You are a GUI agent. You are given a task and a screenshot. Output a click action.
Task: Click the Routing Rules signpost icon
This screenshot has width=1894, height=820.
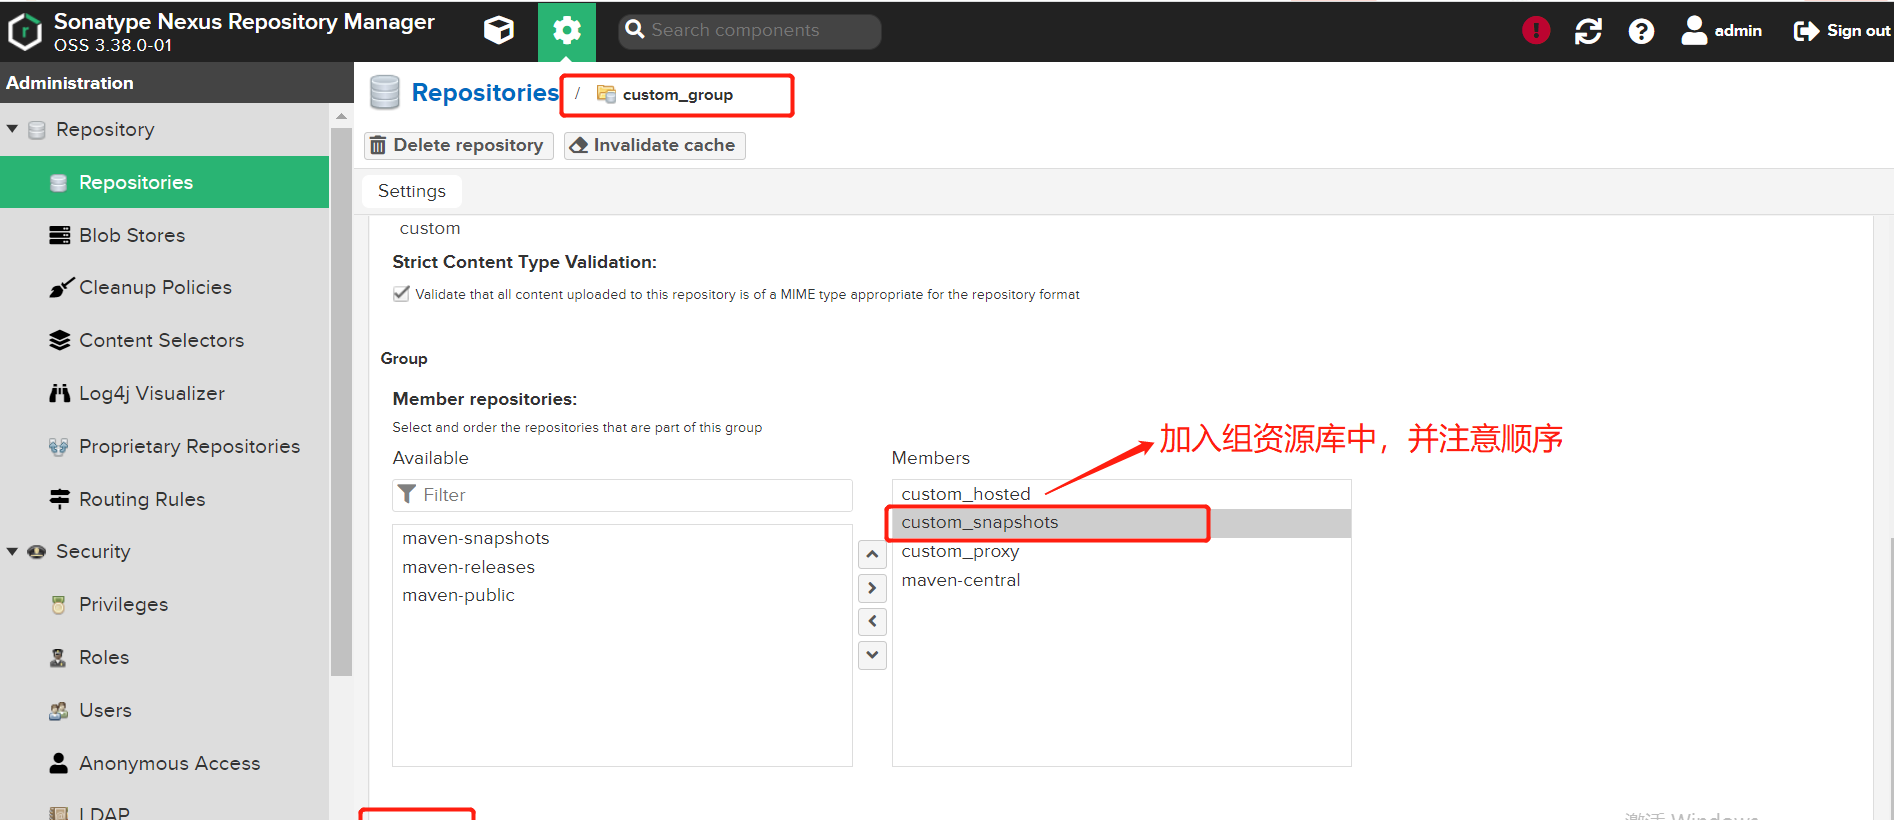[60, 498]
